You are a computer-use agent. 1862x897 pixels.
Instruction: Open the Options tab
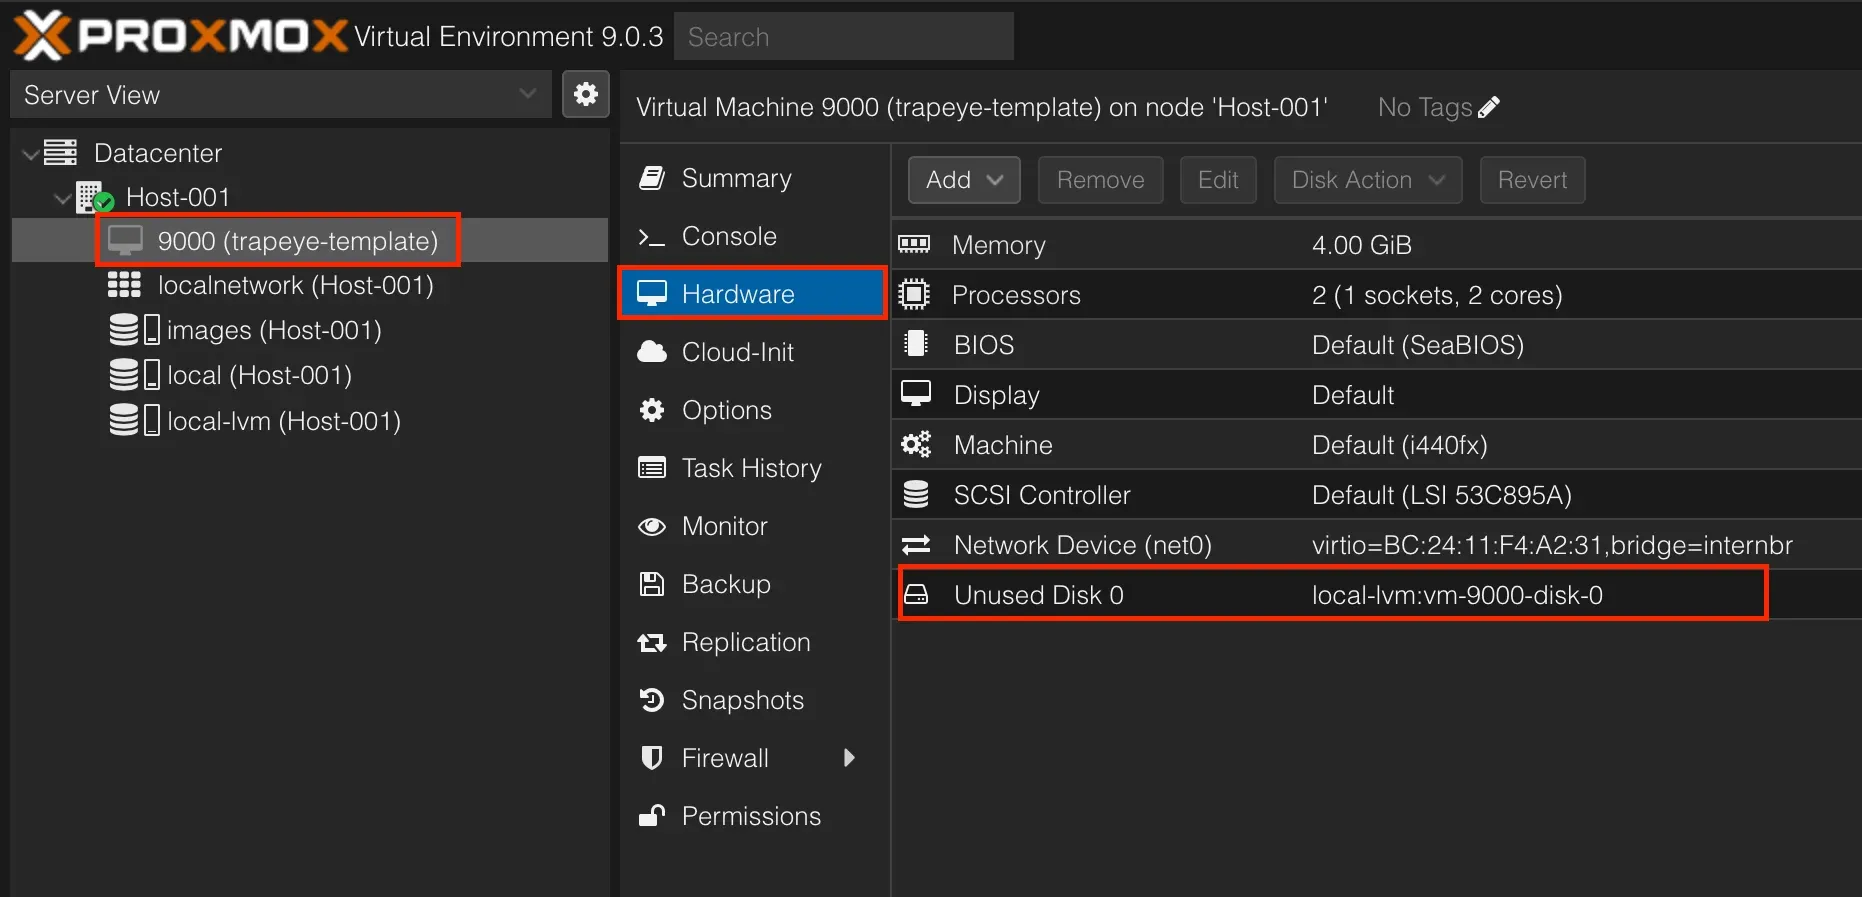pos(754,410)
